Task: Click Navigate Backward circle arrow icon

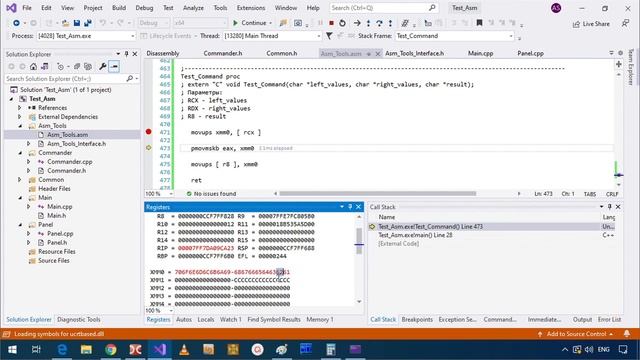Action: (x=16, y=23)
